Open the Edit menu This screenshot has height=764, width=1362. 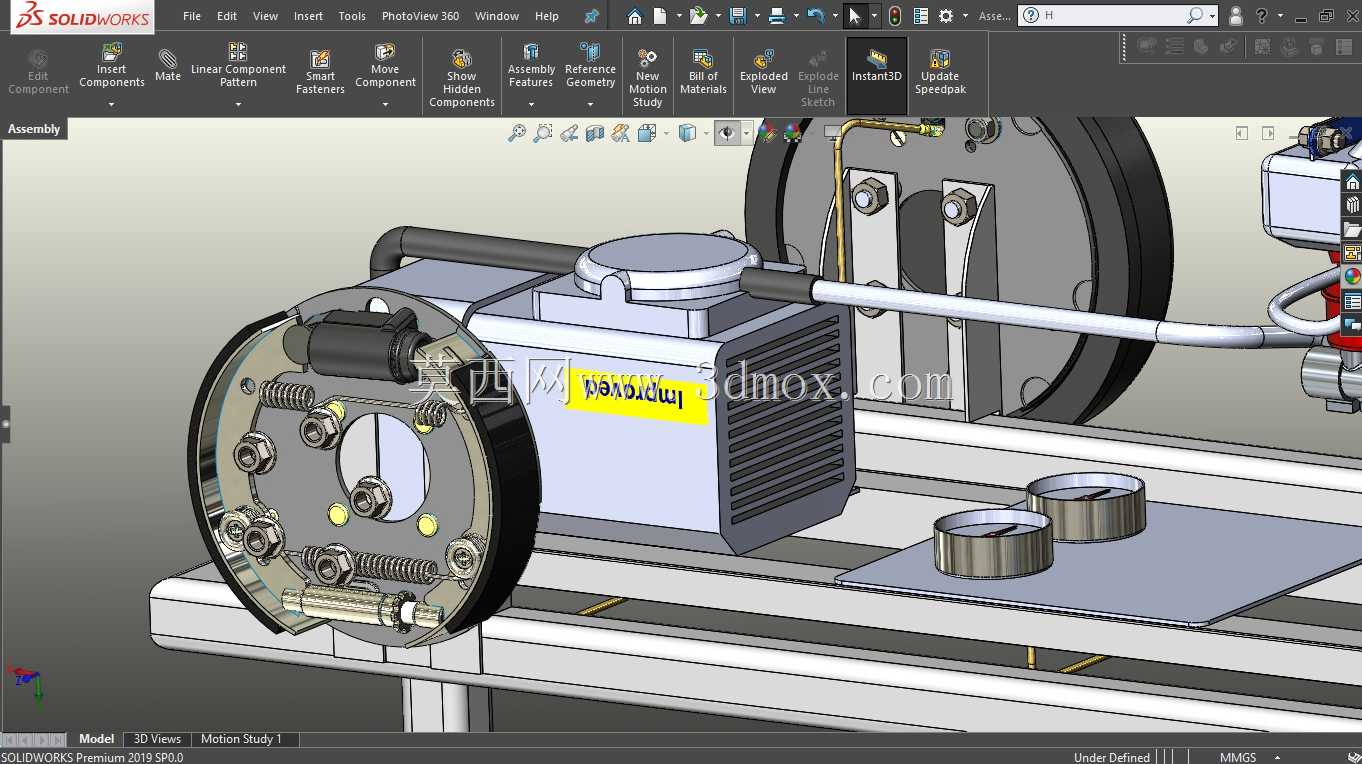click(227, 16)
